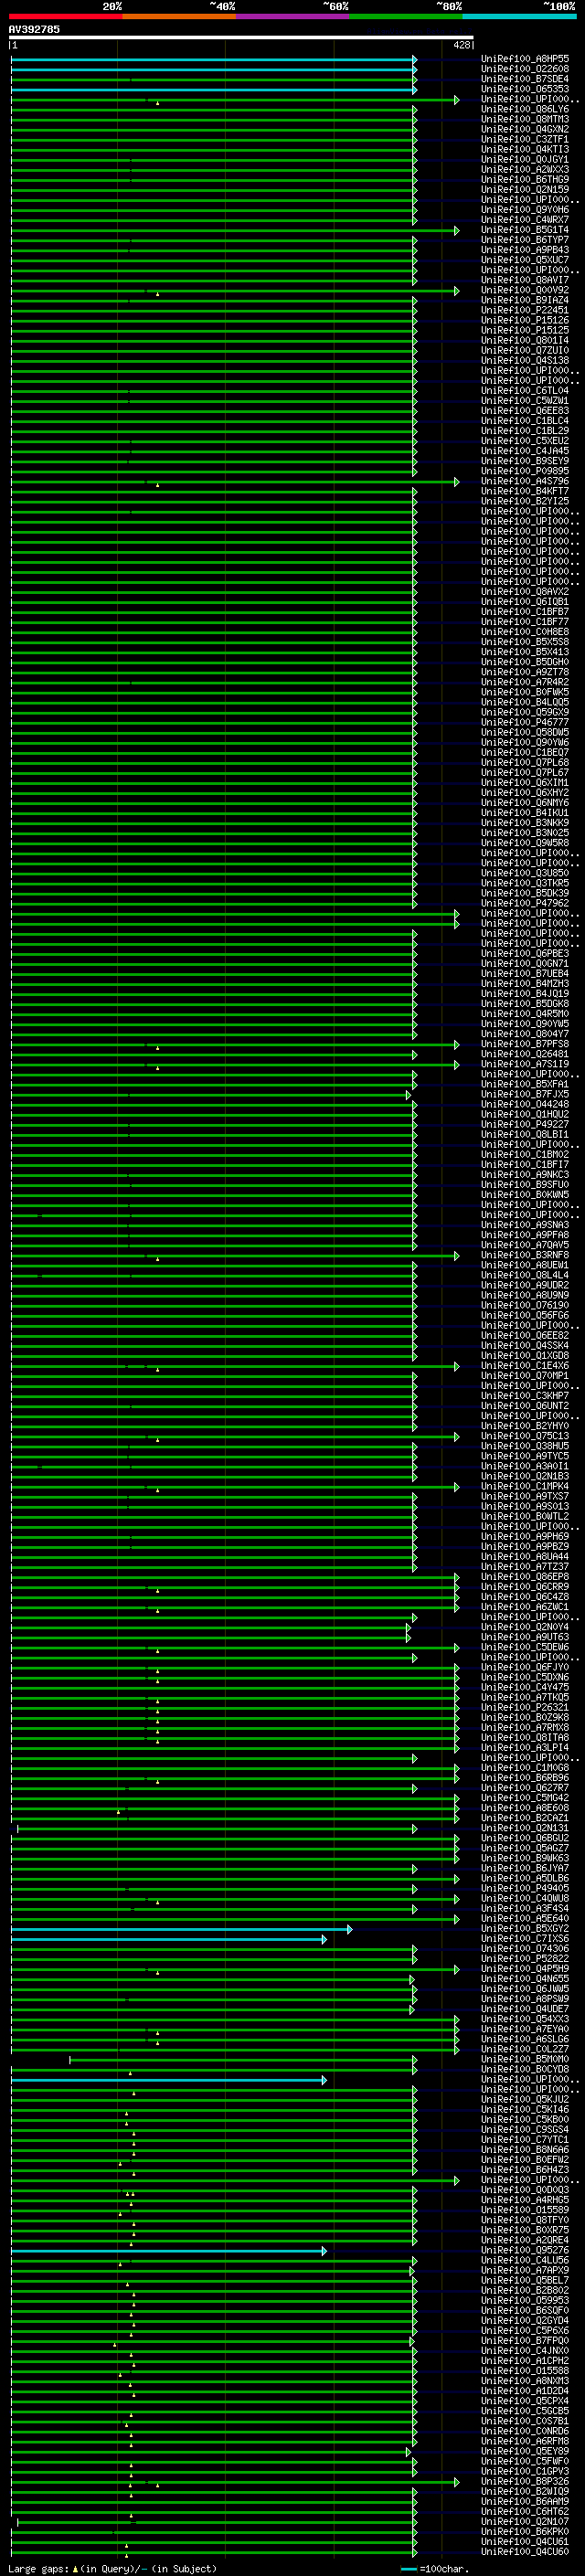Screen dimensions: 585x2576
Task: Select hit label UniRef100_C5DXN6
Action: pos(525,1677)
